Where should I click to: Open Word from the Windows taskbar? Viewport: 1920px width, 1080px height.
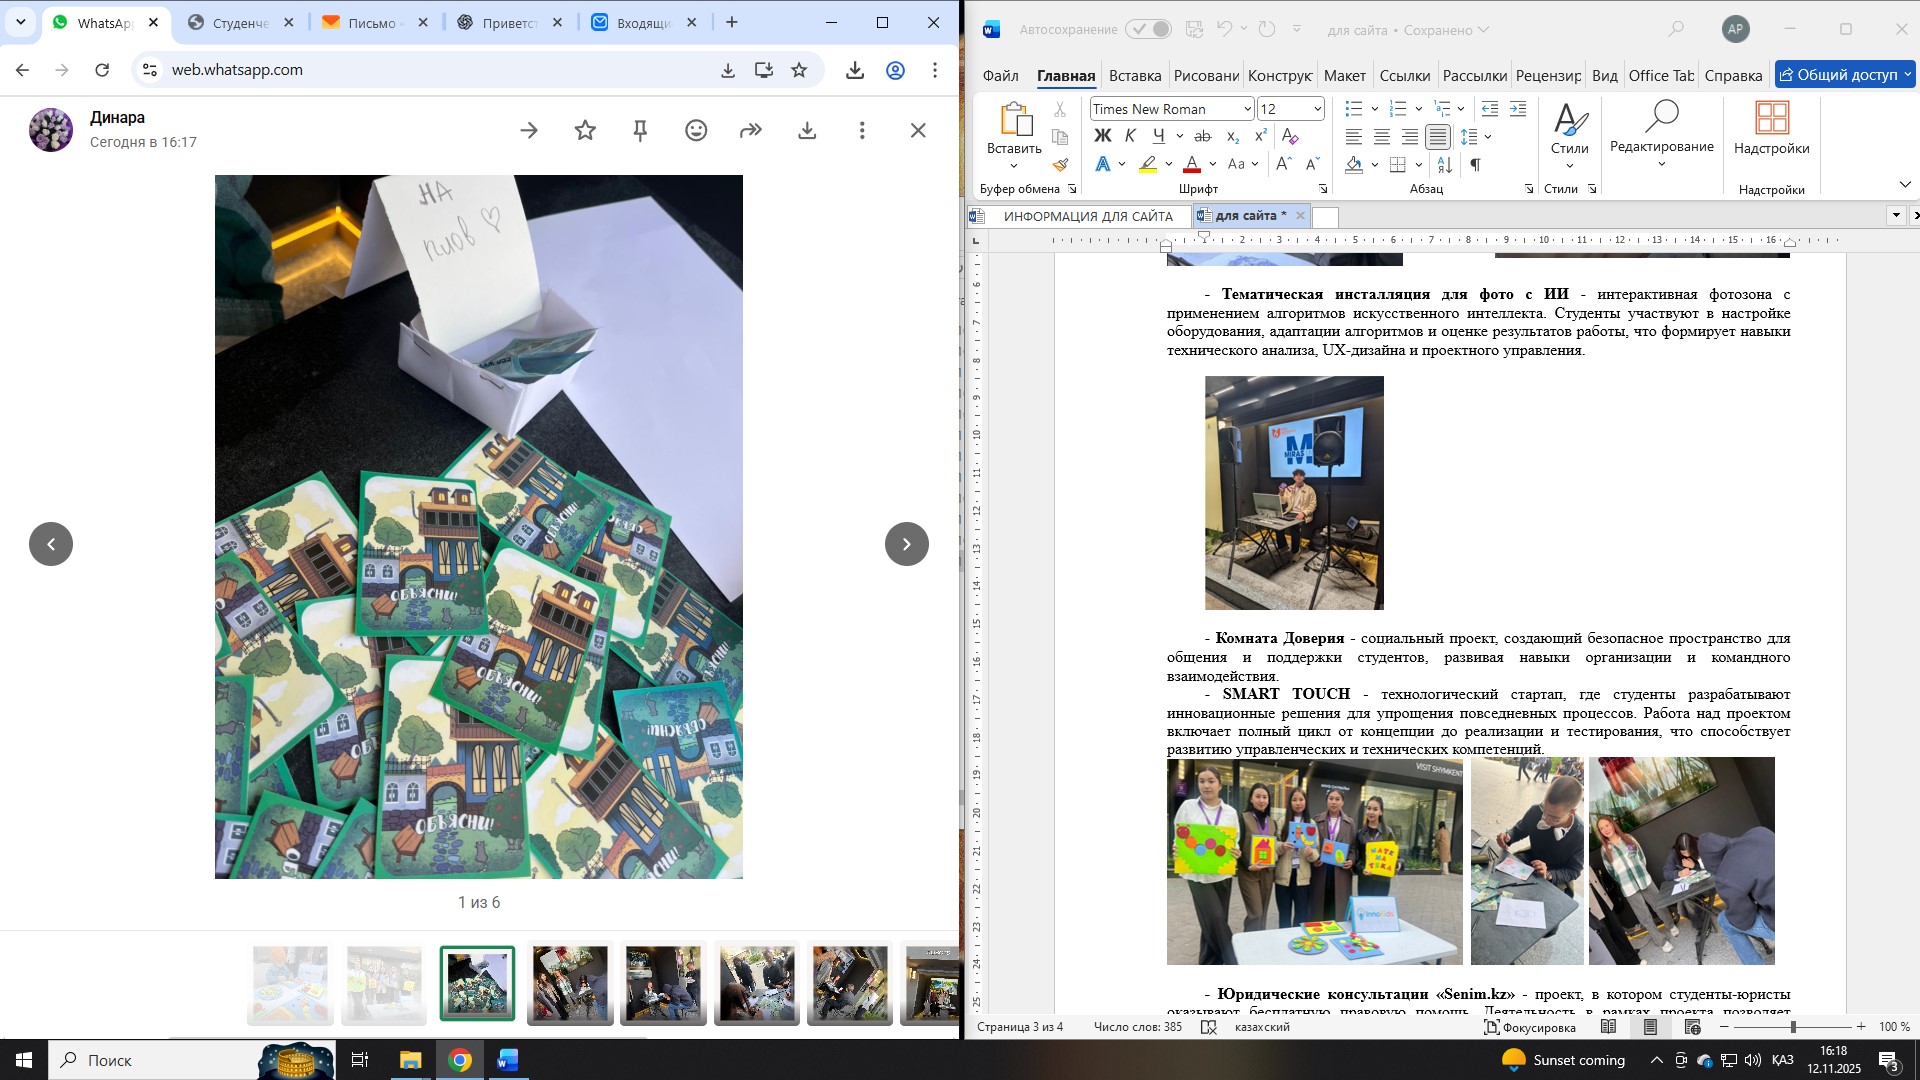pyautogui.click(x=508, y=1060)
